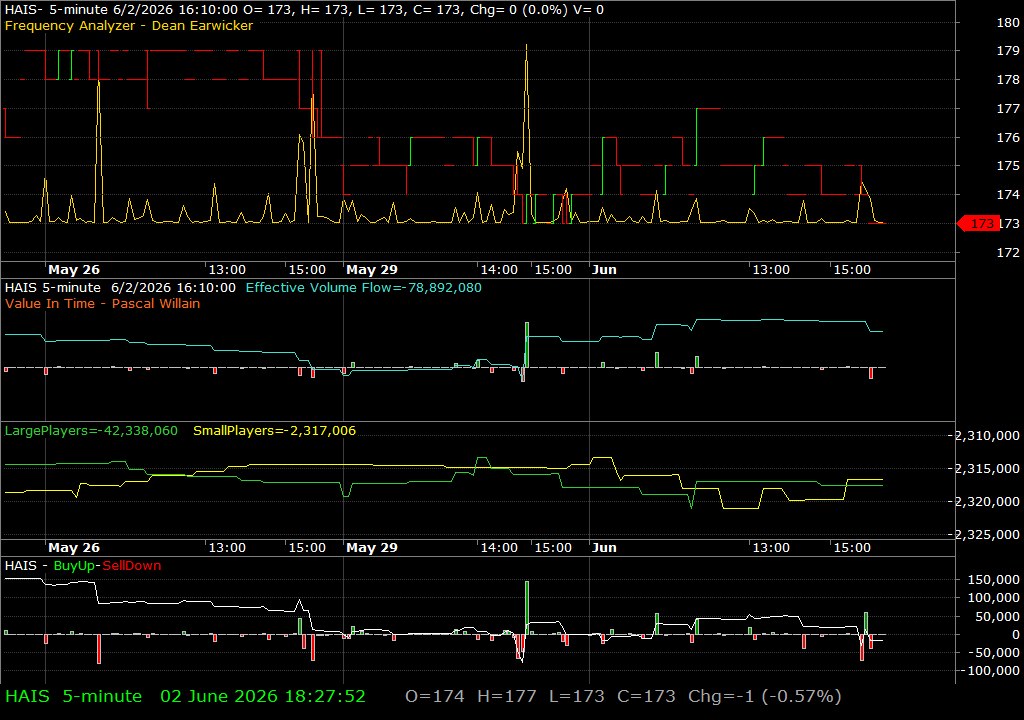Image resolution: width=1024 pixels, height=720 pixels.
Task: Click May 29 date on lower time axis
Action: point(372,548)
